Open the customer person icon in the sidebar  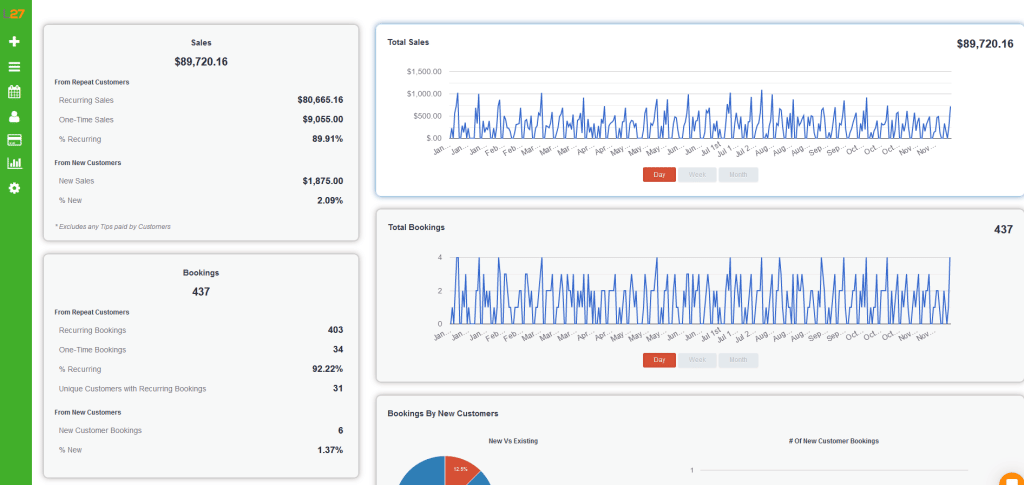[x=14, y=117]
